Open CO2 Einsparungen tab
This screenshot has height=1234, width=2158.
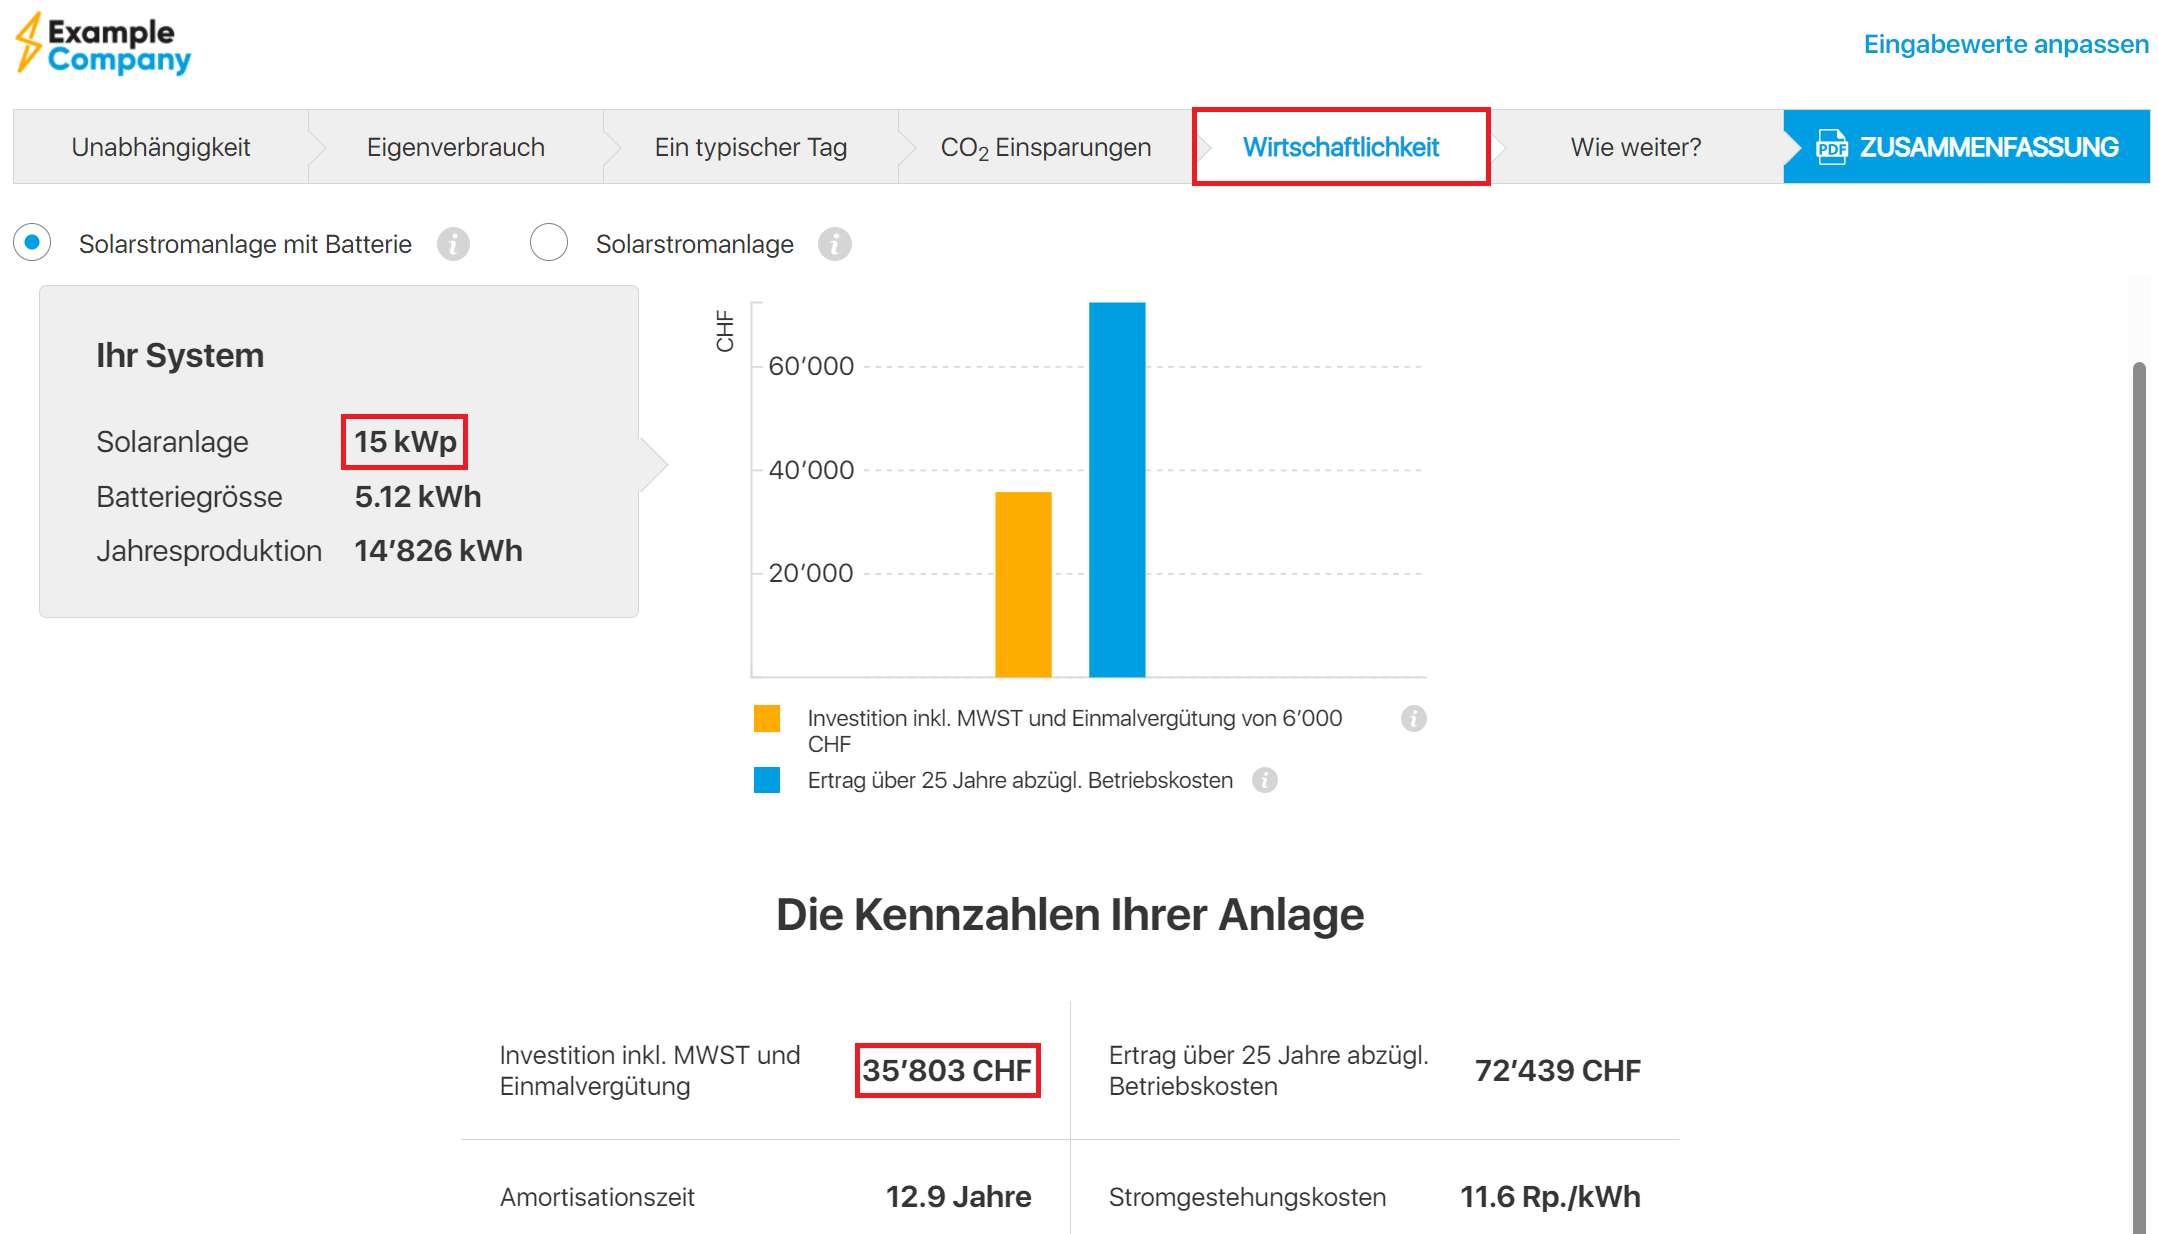coord(1045,147)
